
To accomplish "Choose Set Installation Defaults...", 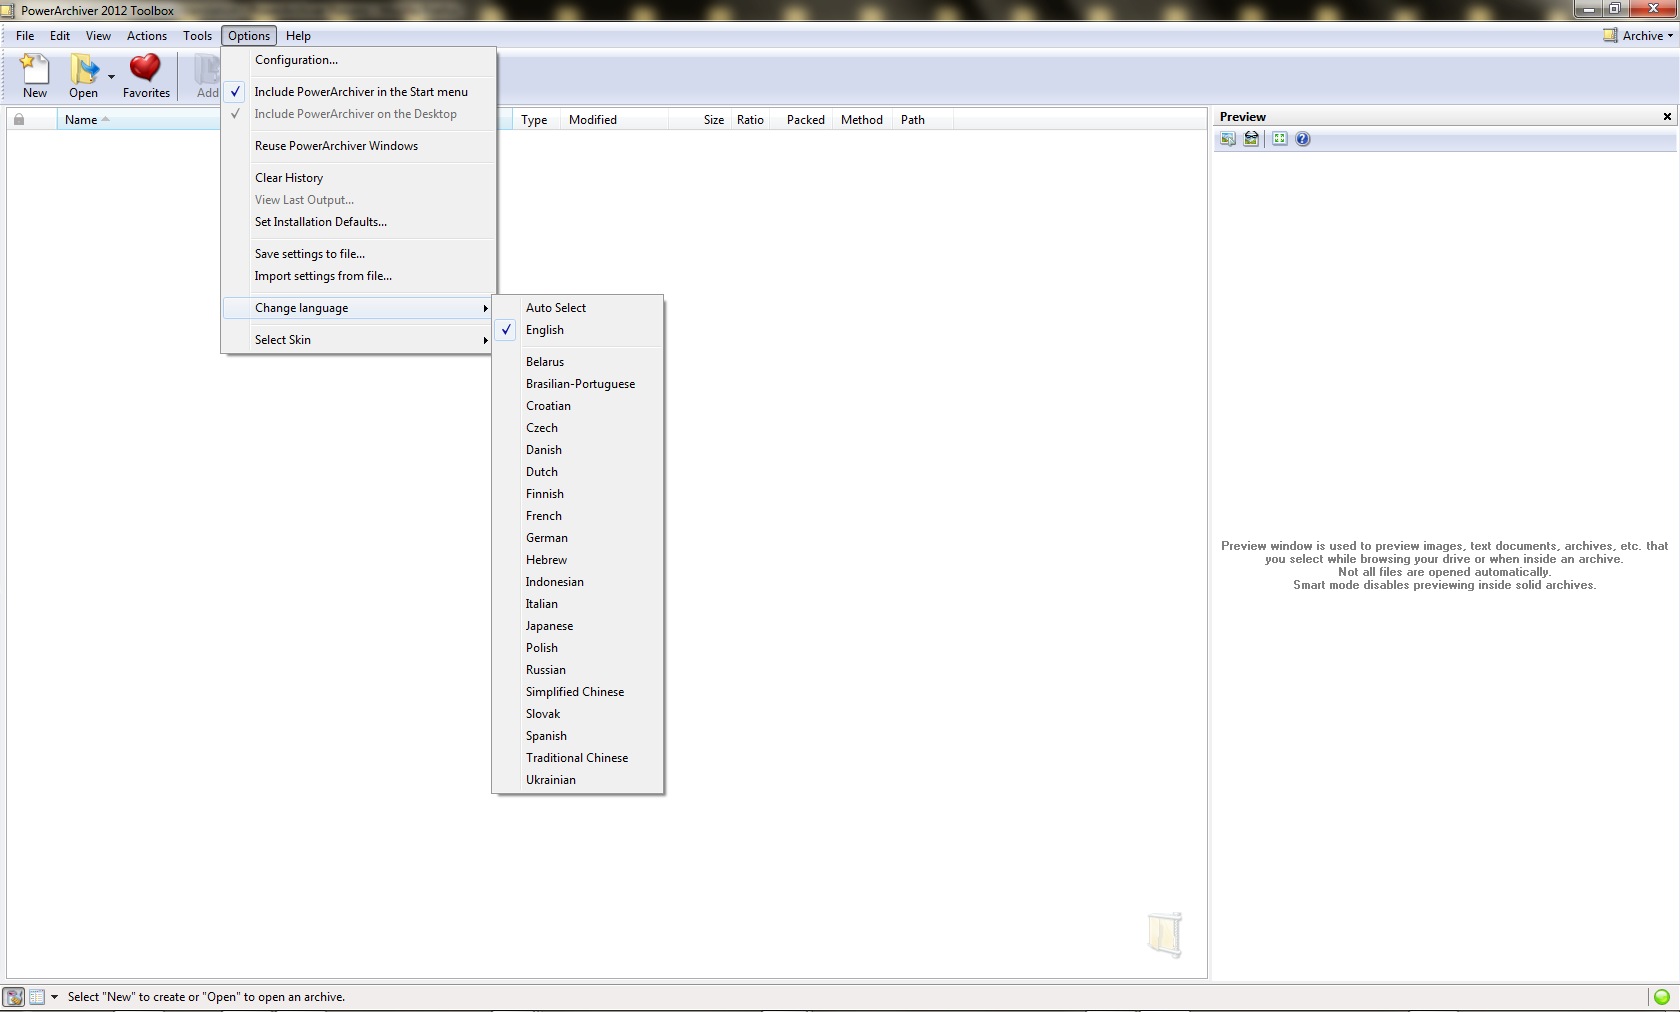I will (359, 222).
